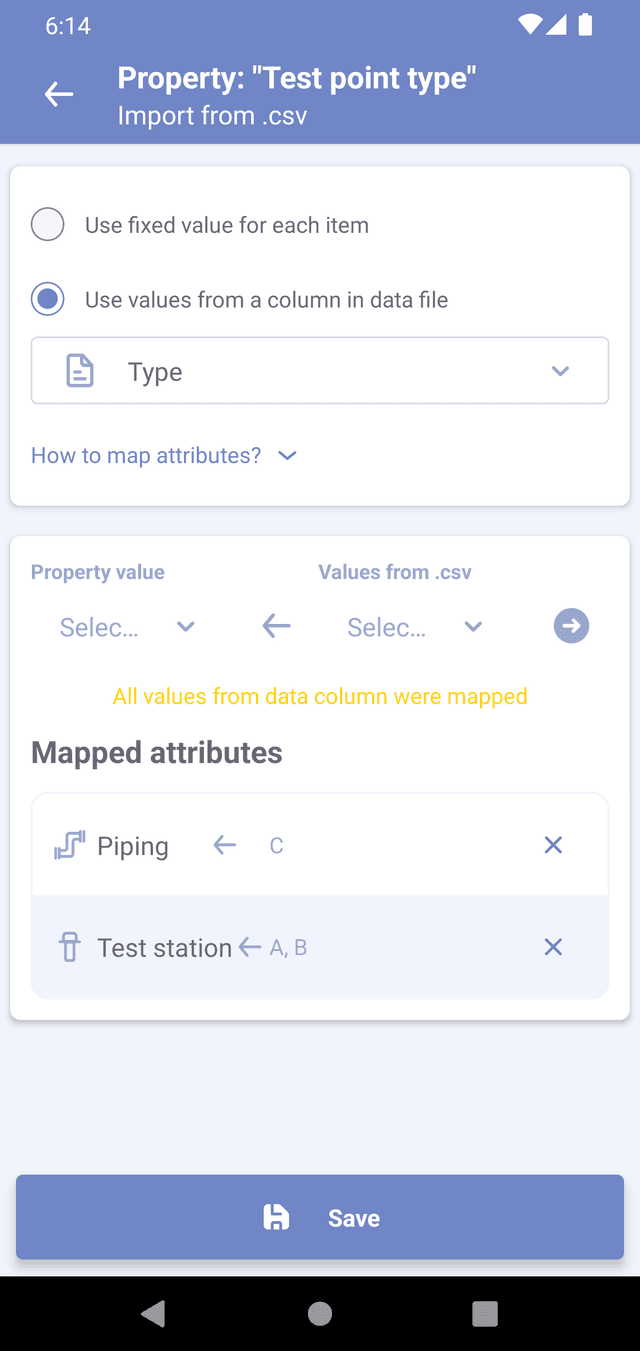The image size is (640, 1351).
Task: Click the Piping pipe icon
Action: pyautogui.click(x=69, y=846)
